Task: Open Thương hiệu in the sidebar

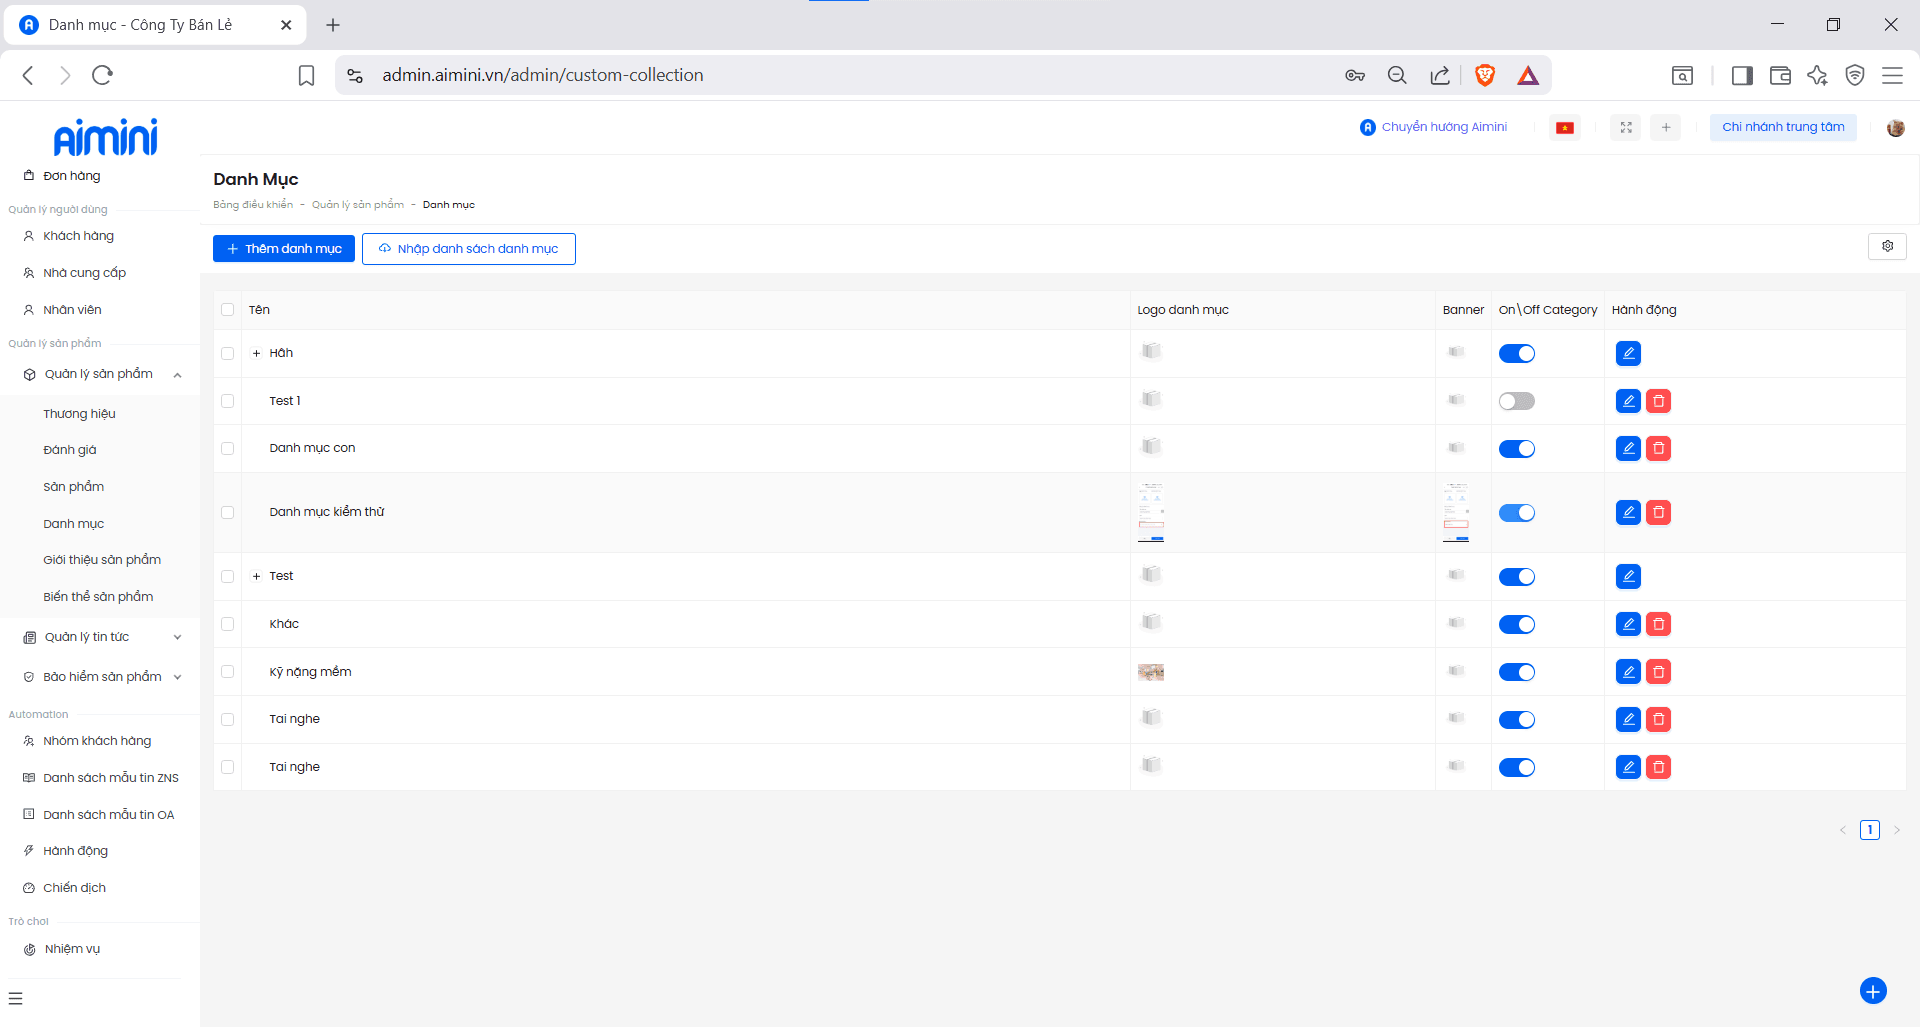Action: [x=79, y=414]
